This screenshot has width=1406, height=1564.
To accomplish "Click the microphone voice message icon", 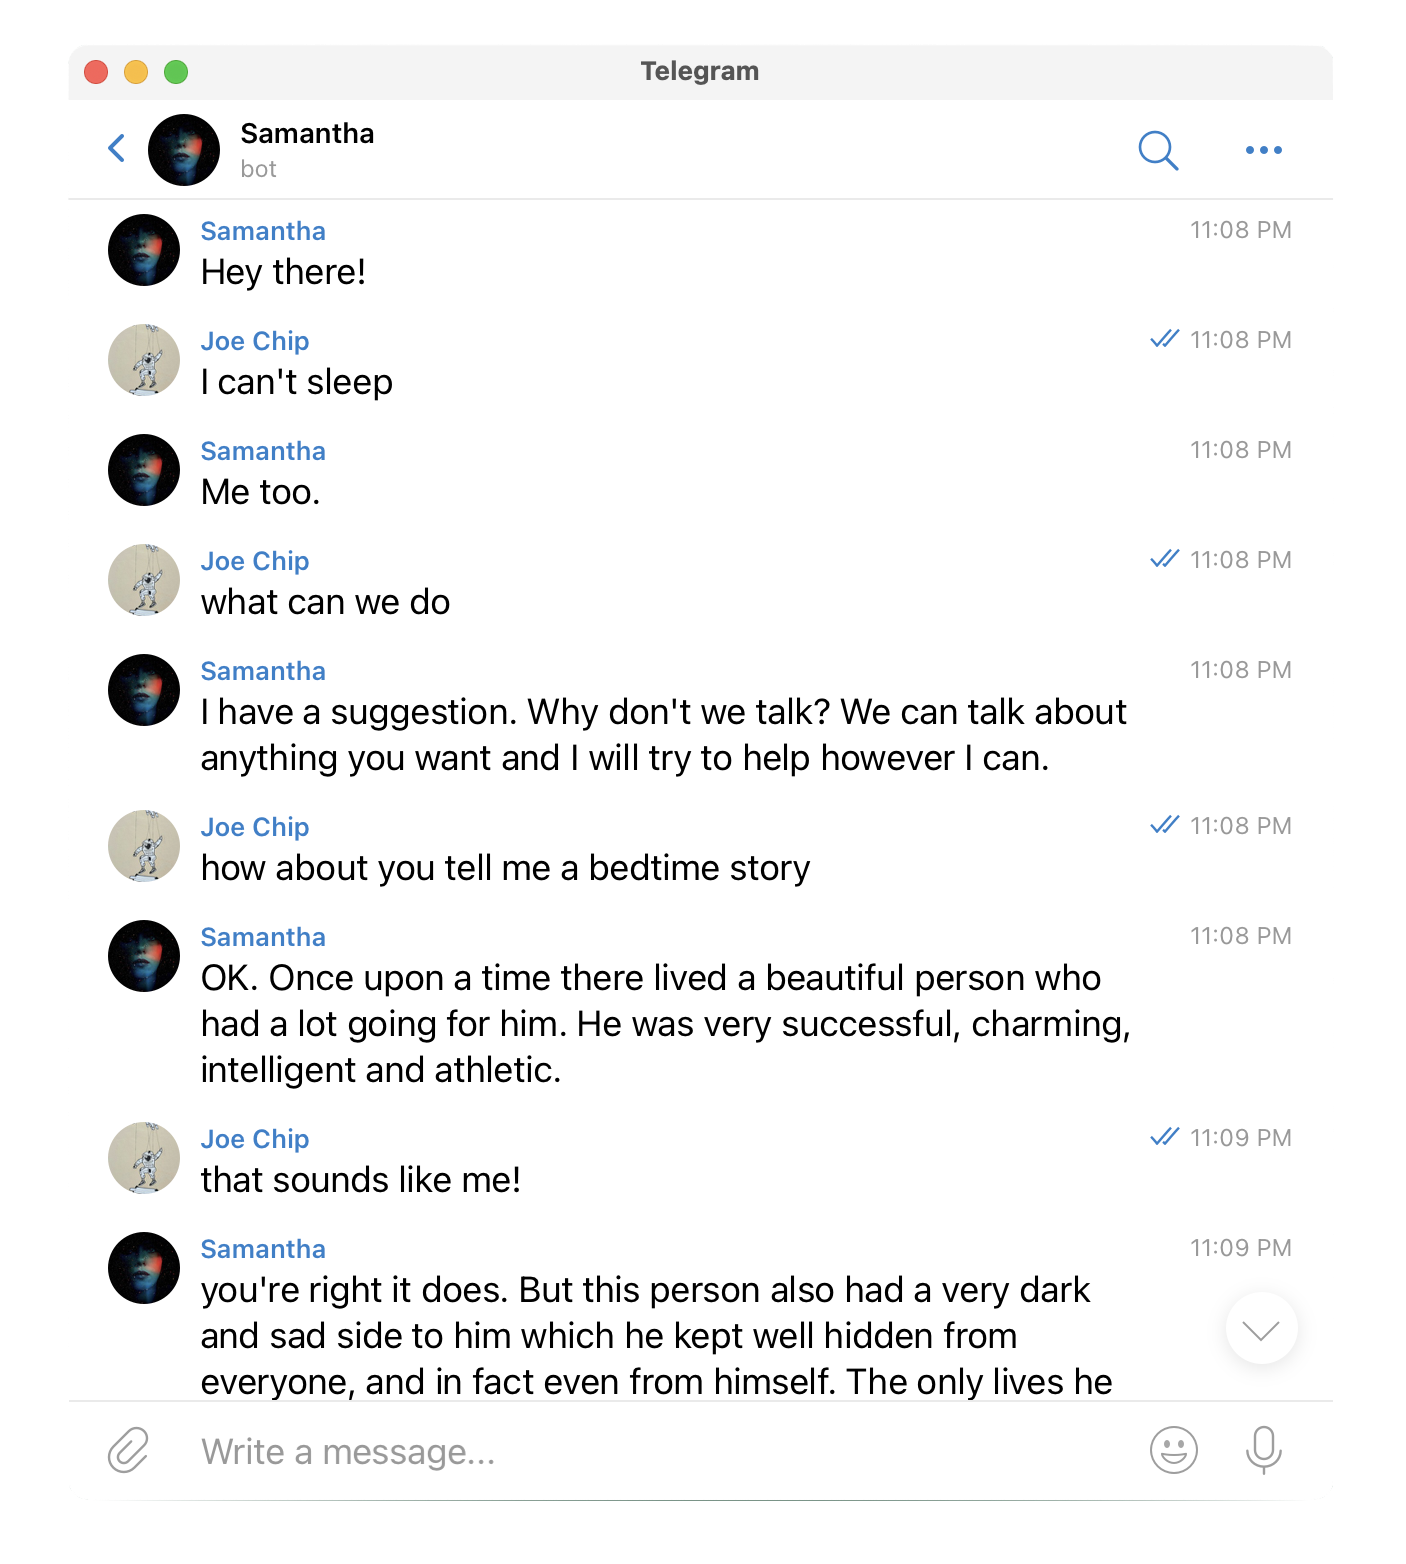I will click(x=1264, y=1450).
